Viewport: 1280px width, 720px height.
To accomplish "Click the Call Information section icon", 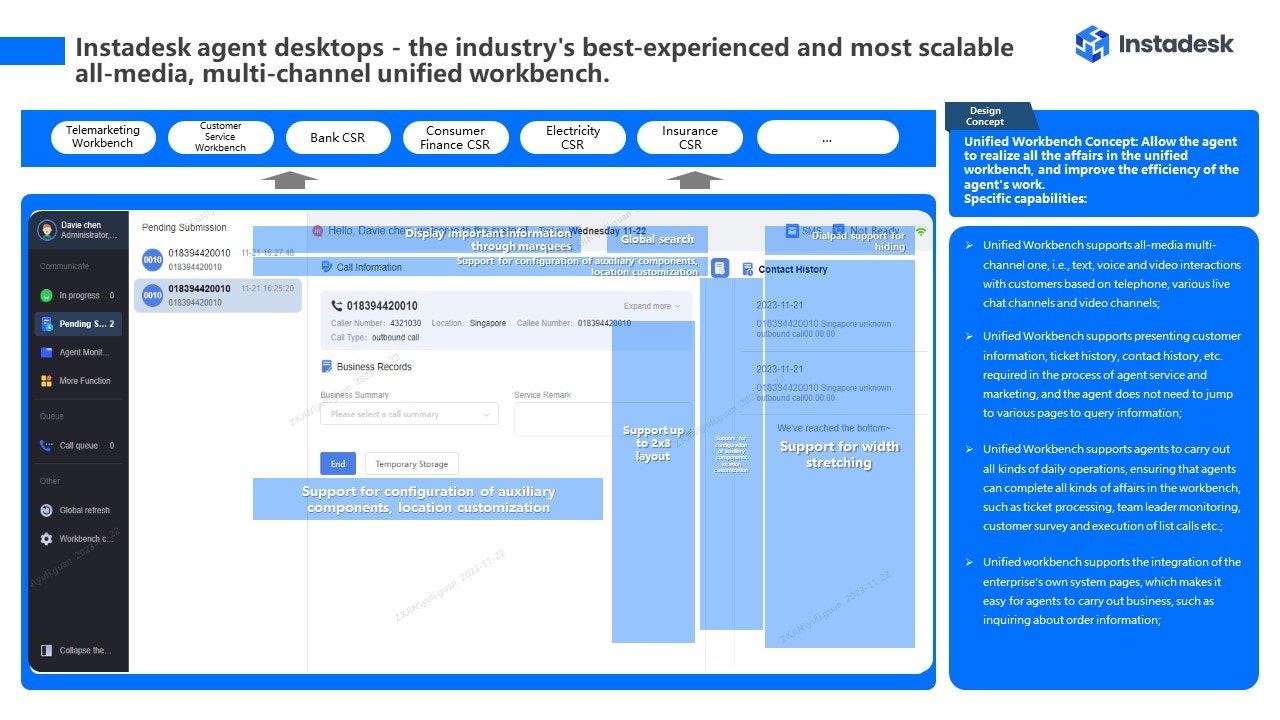I will point(327,267).
